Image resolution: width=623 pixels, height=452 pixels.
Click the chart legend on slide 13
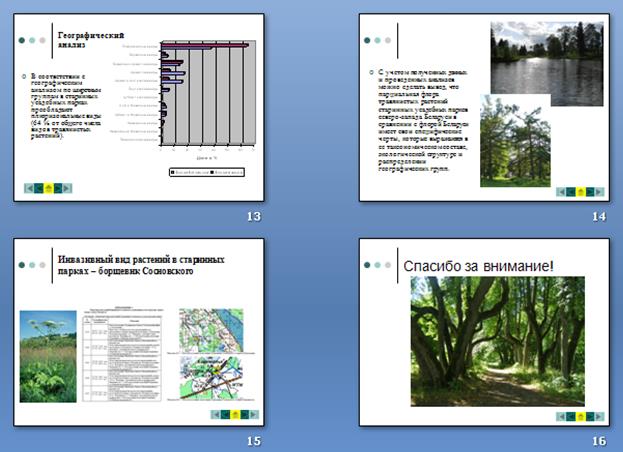click(207, 171)
